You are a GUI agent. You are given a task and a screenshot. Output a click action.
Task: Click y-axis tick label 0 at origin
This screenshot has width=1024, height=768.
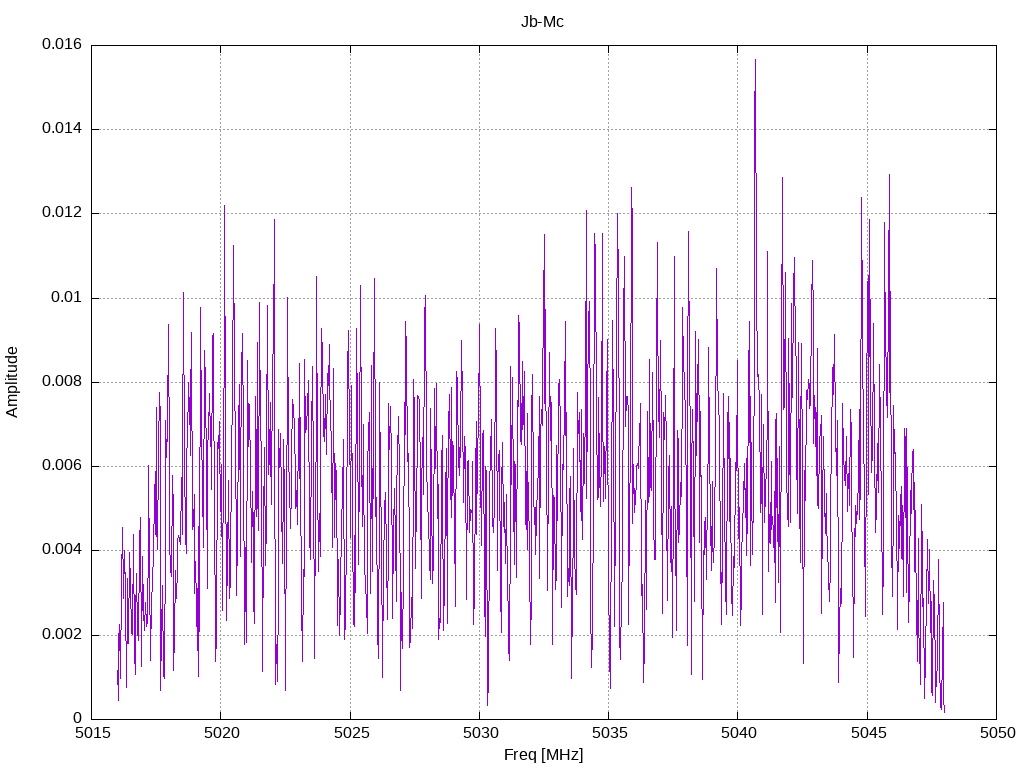coord(77,718)
